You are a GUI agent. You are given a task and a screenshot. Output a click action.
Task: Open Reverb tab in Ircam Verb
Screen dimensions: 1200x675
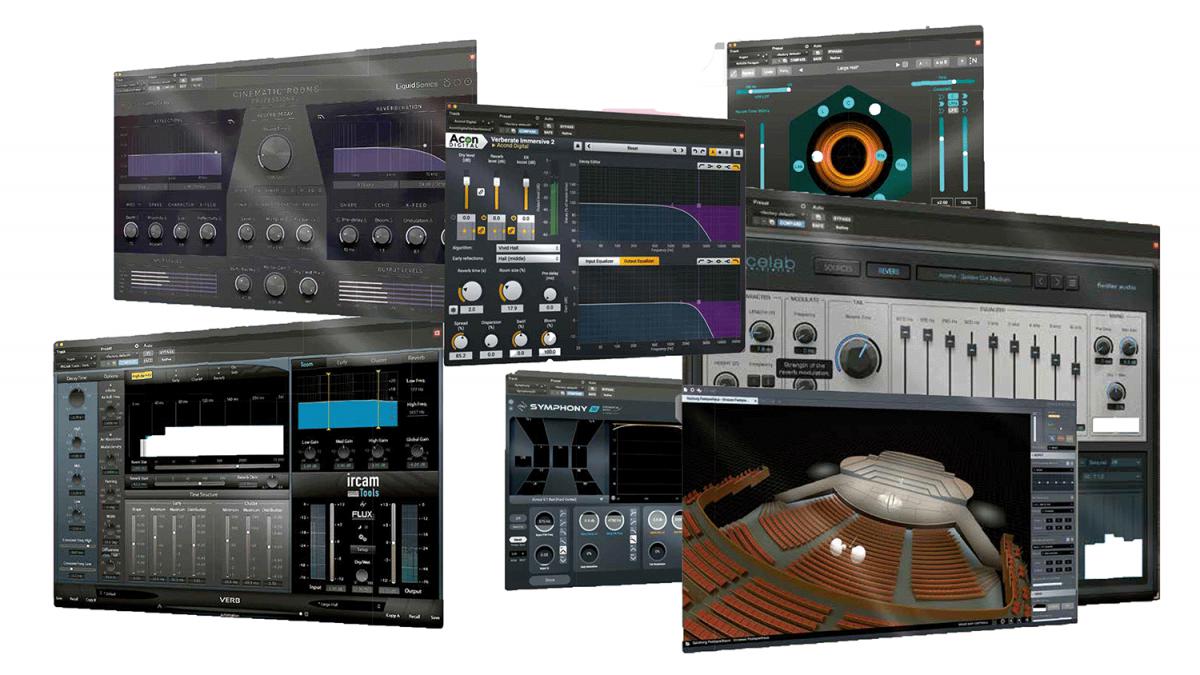416,358
